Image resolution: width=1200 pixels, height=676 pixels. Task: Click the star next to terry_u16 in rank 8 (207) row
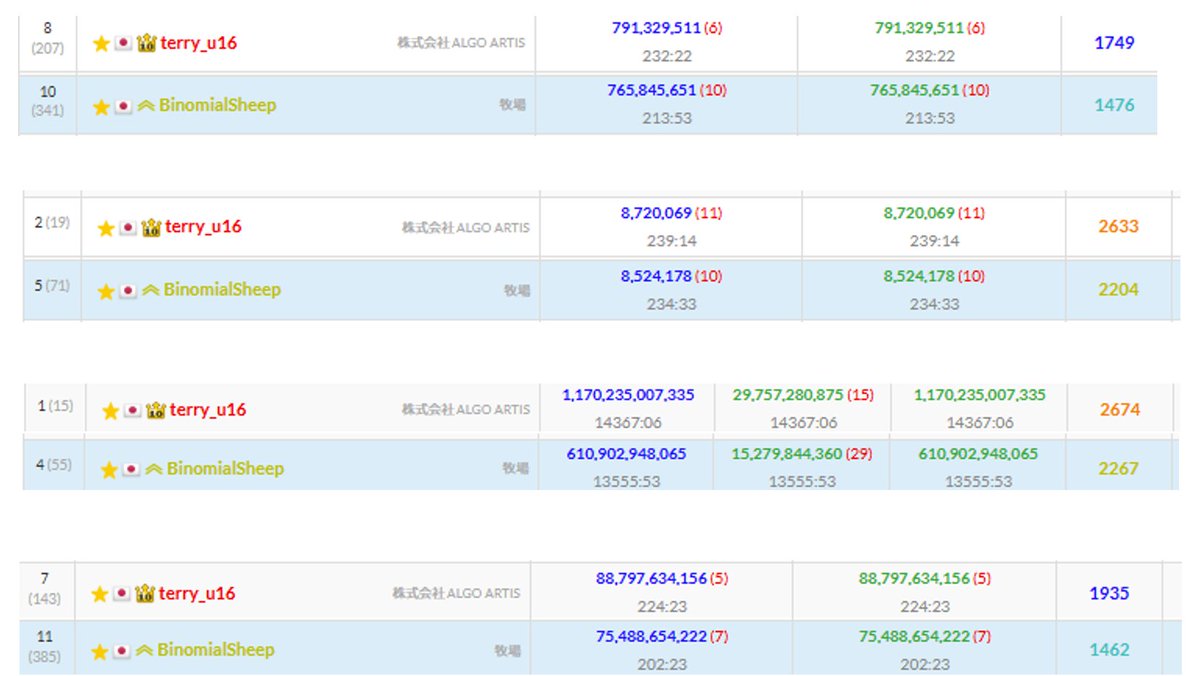pos(100,44)
